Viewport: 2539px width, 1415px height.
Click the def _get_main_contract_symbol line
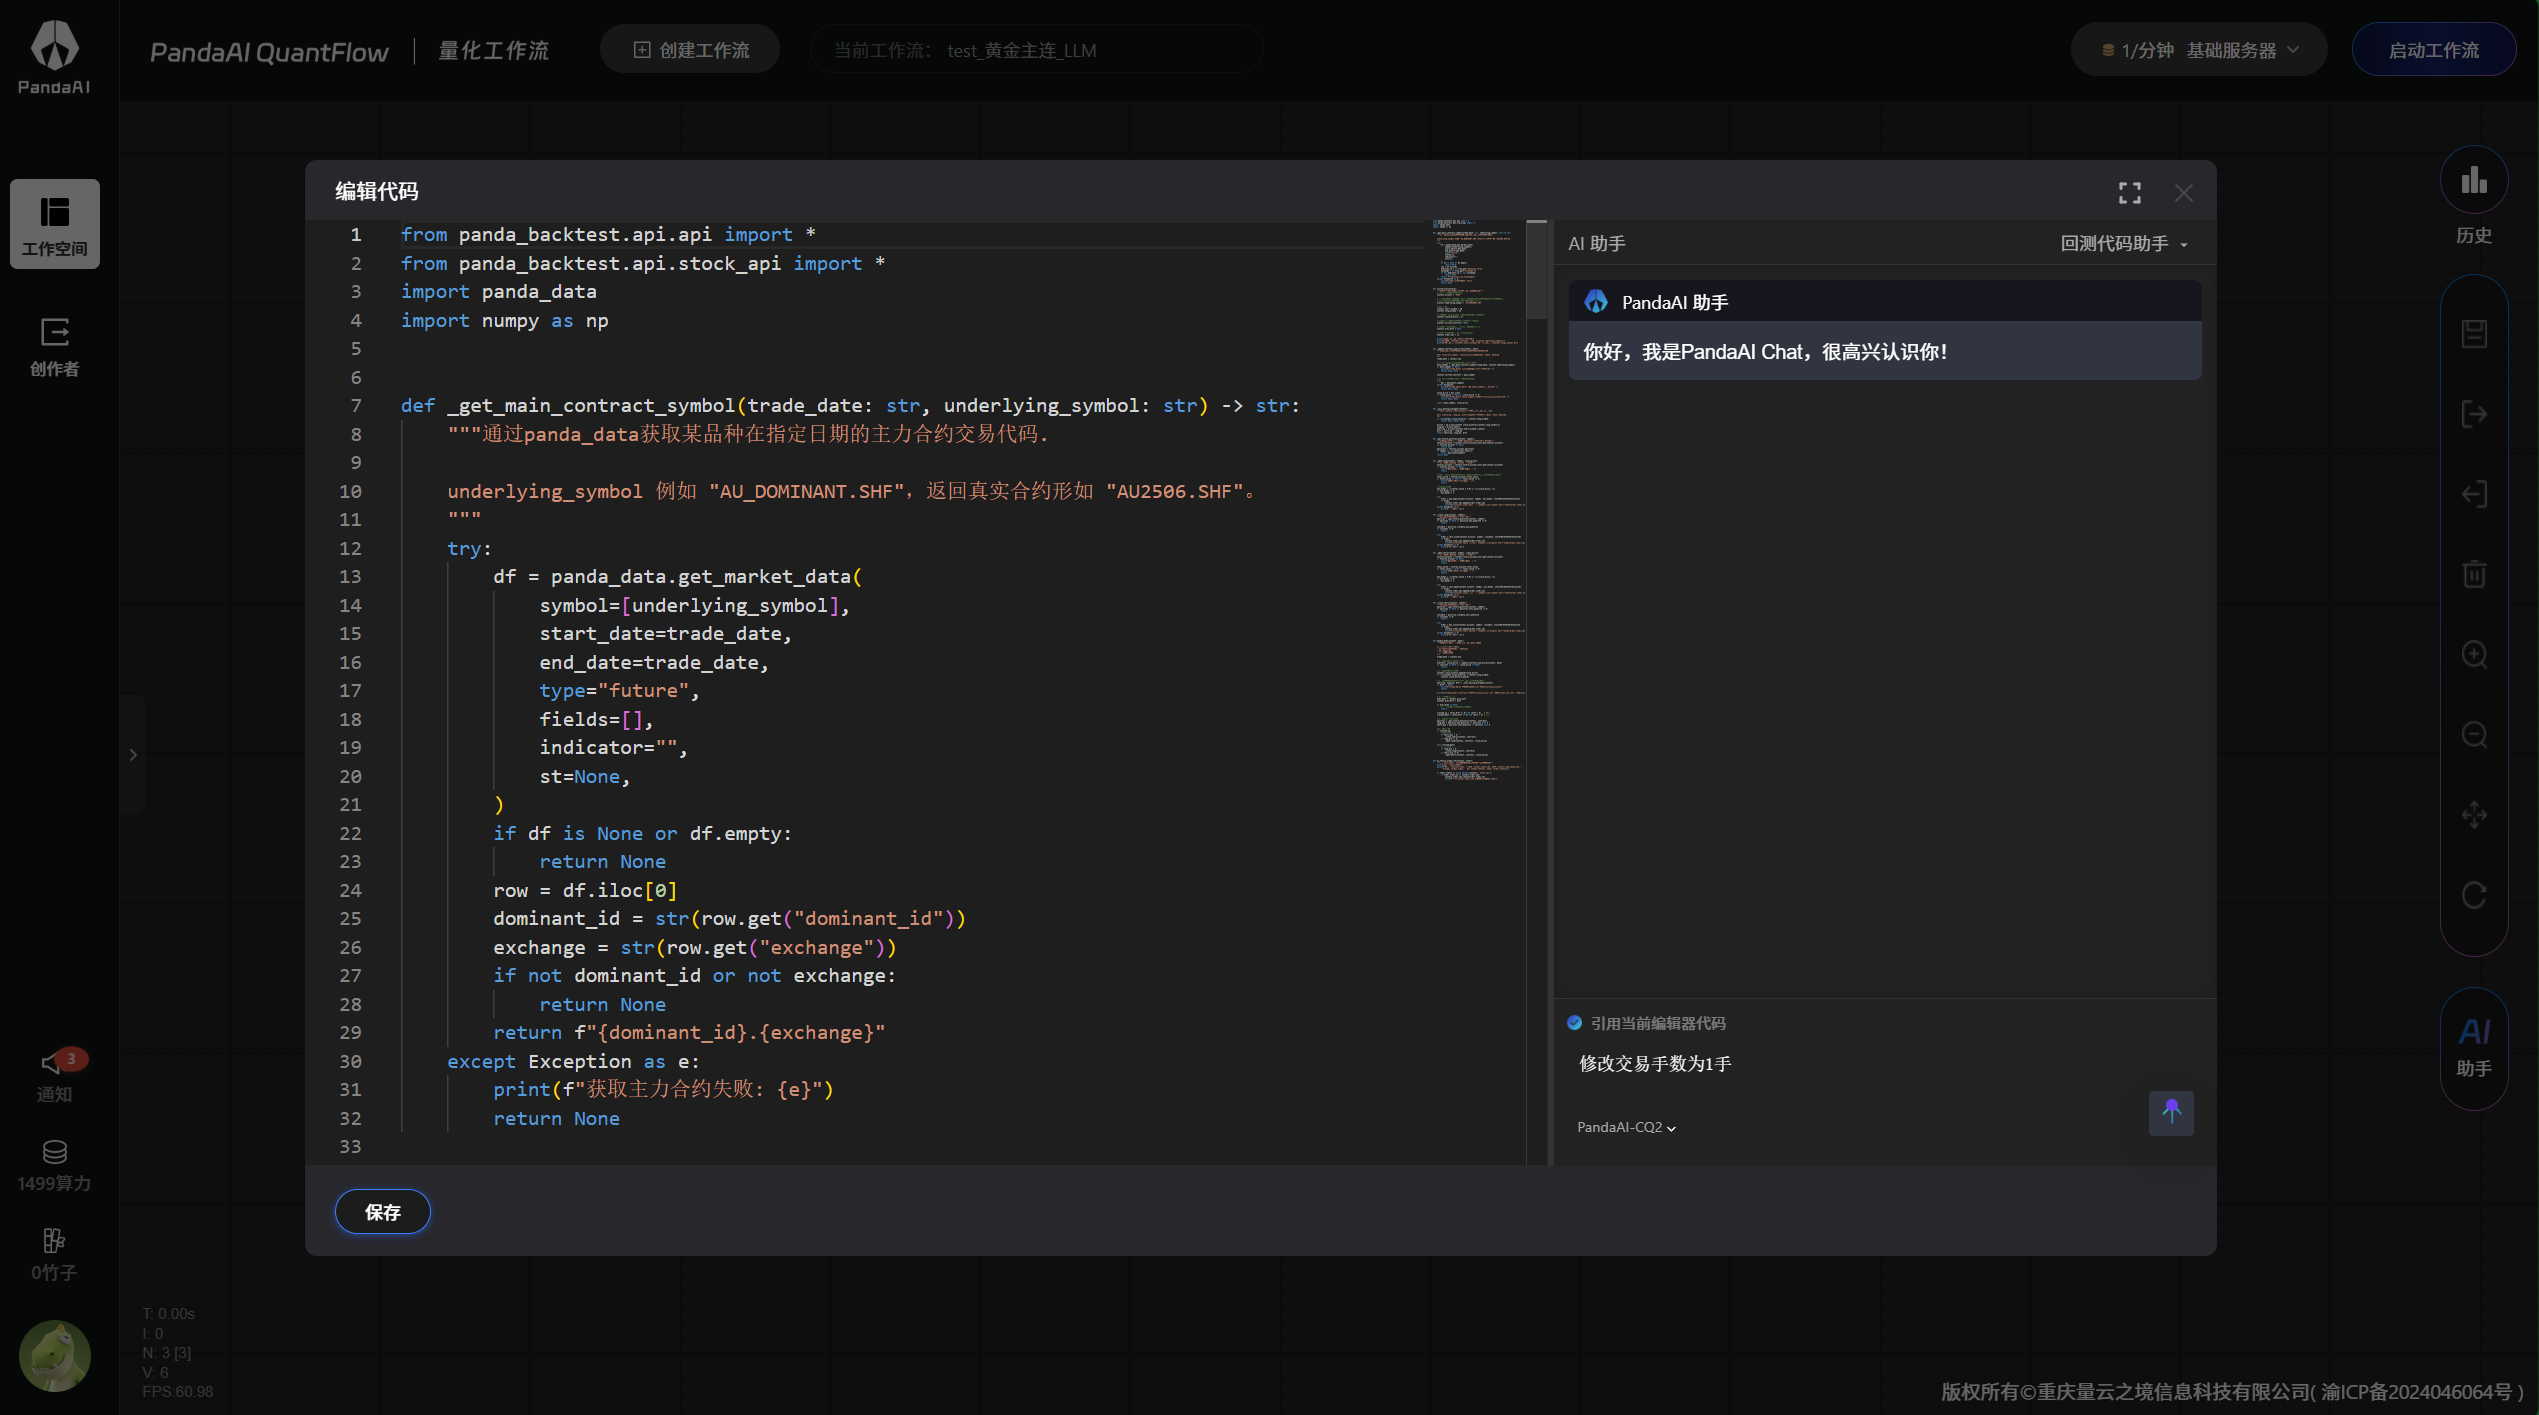850,406
